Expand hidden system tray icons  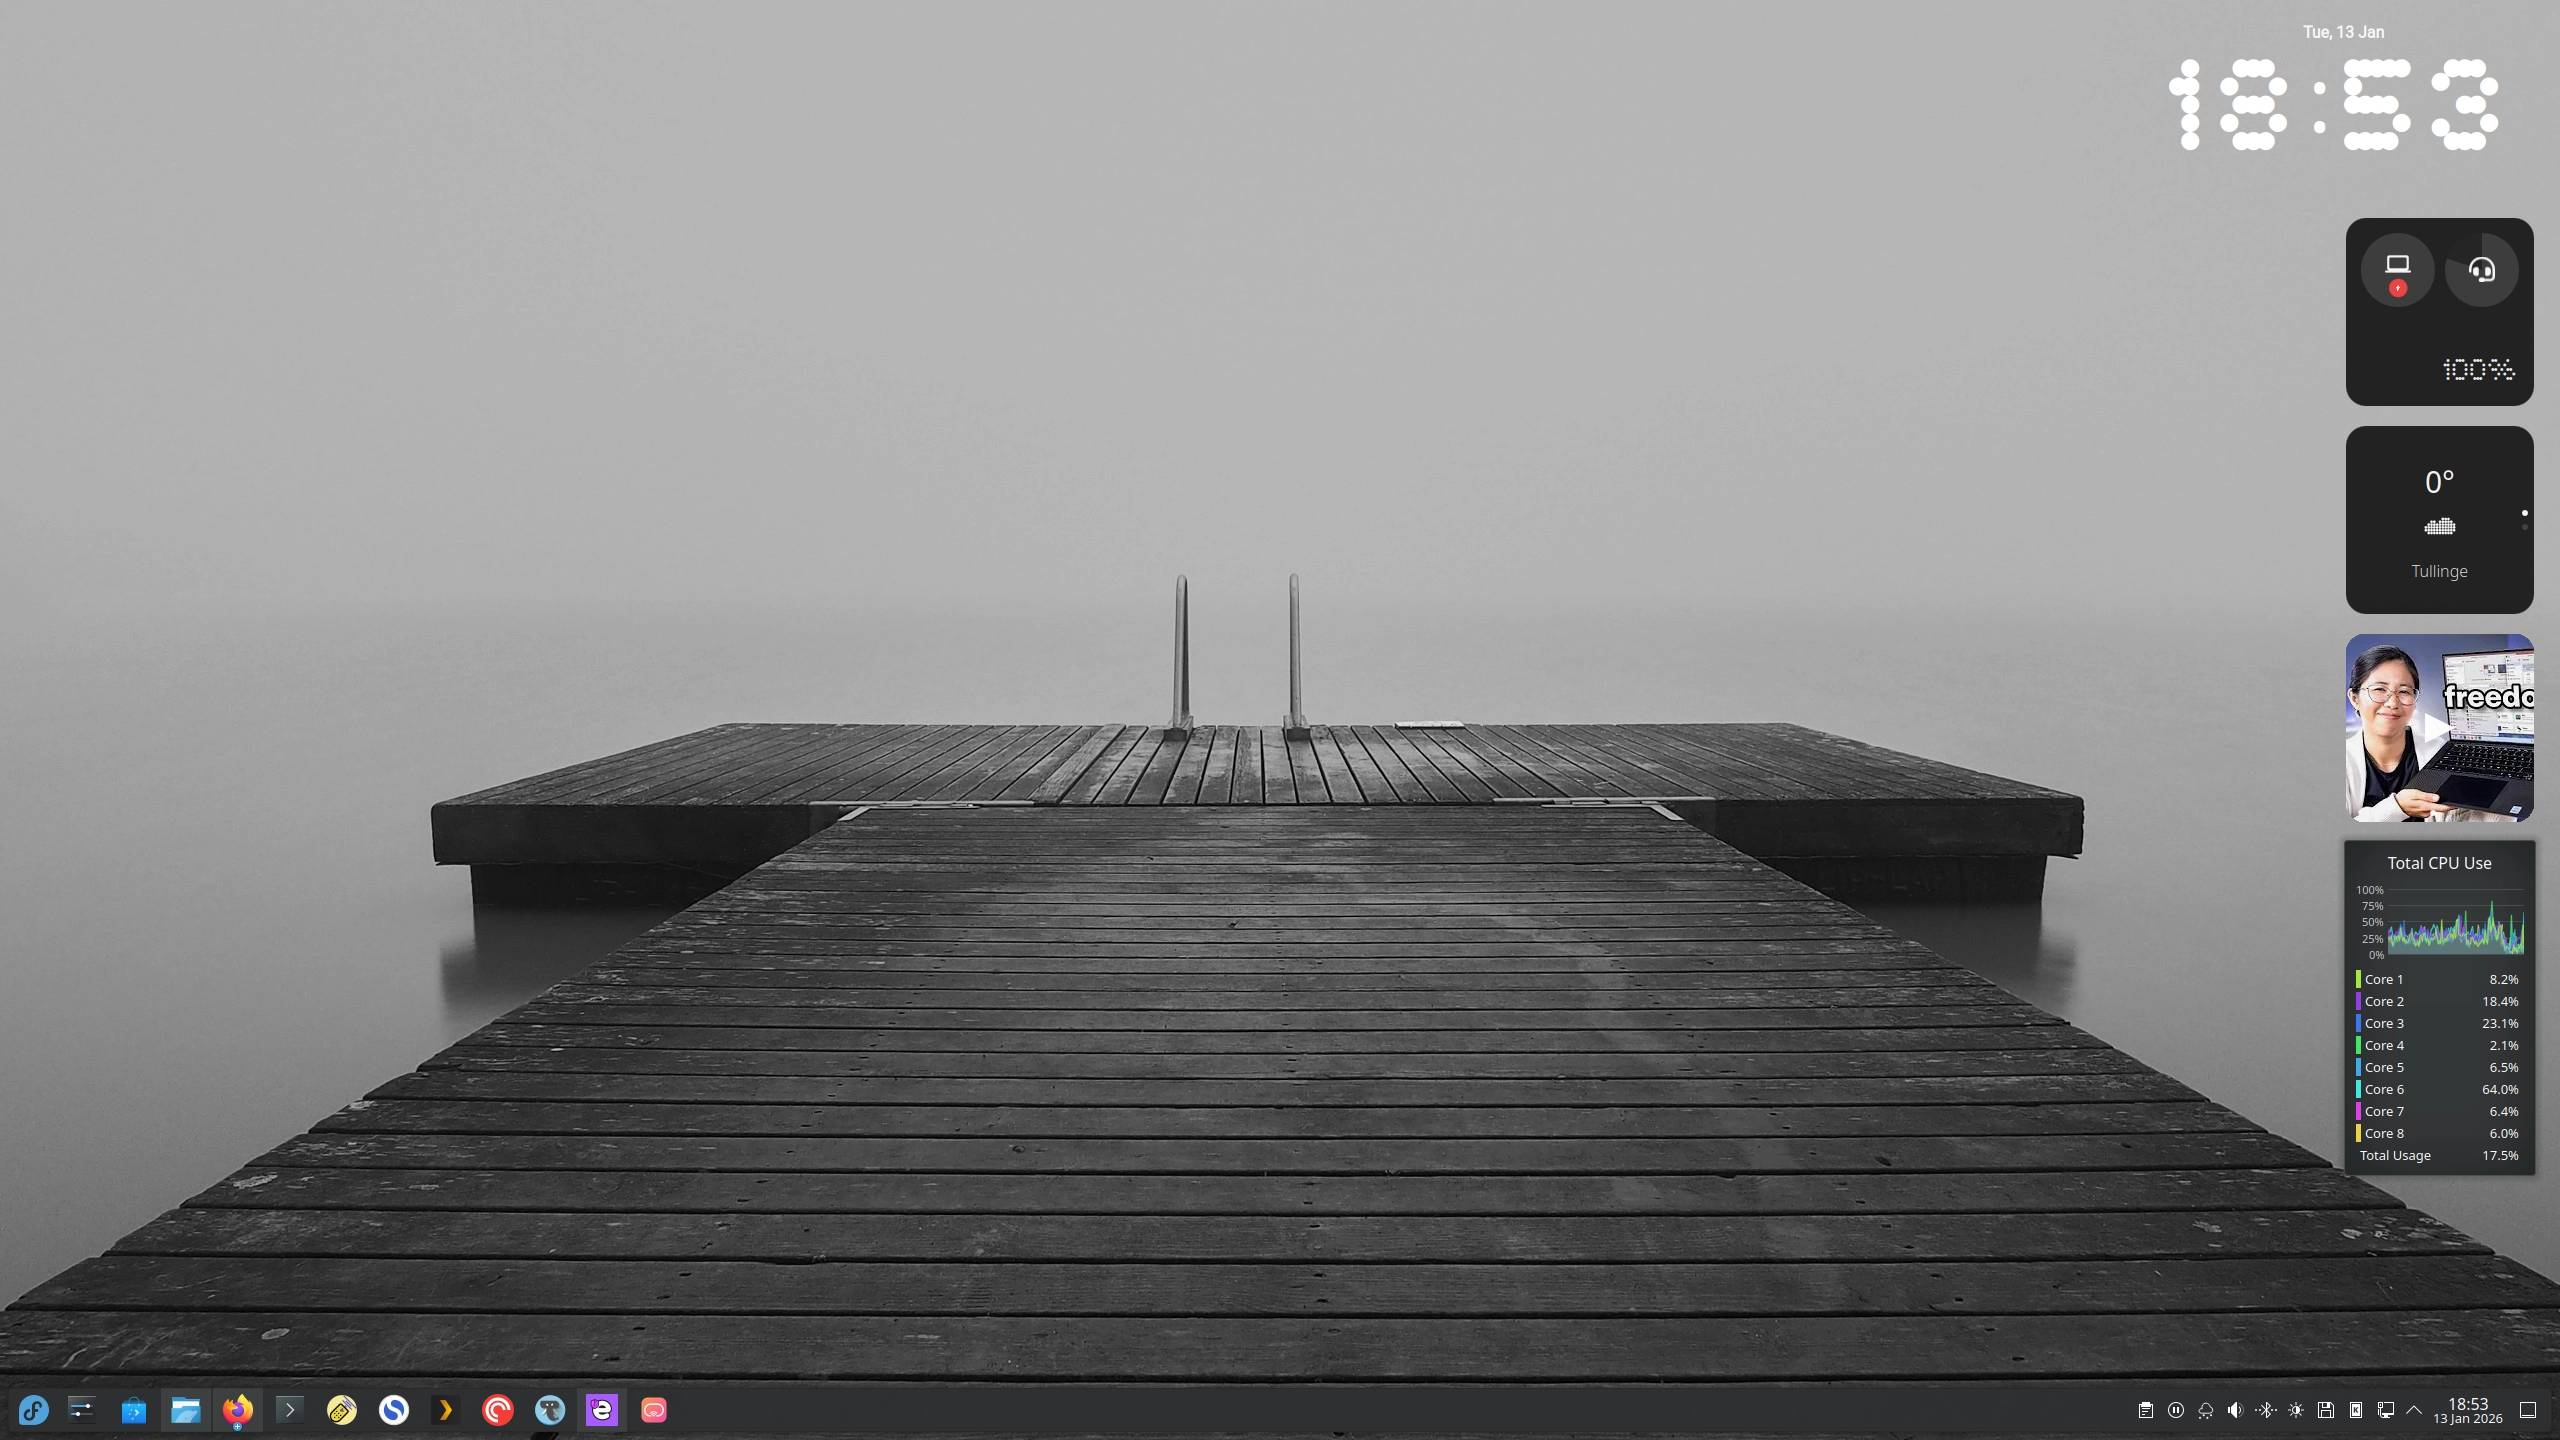(x=2414, y=1410)
